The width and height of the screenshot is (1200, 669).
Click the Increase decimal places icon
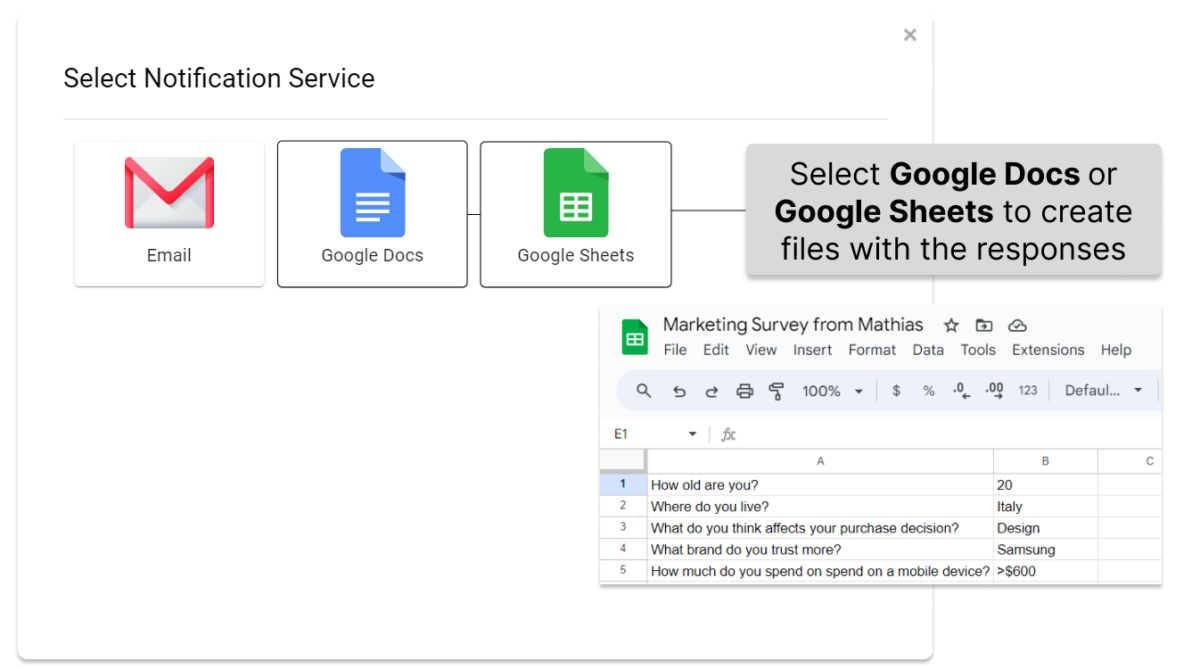coord(994,390)
